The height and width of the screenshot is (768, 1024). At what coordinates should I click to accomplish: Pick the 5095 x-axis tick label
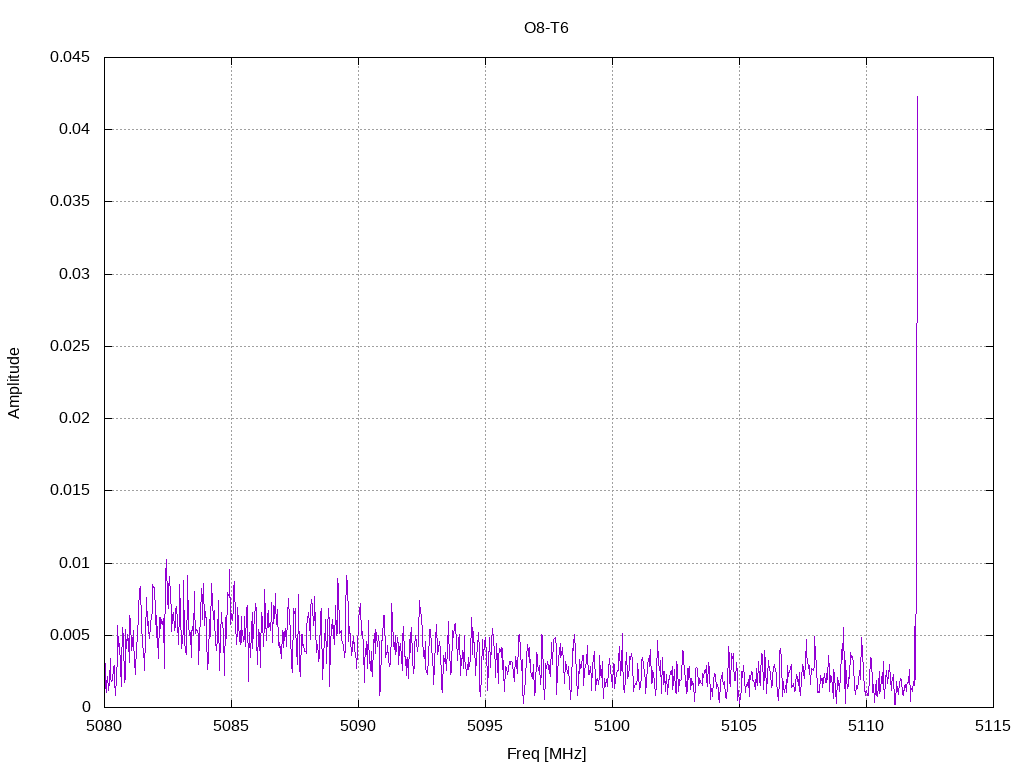pos(485,725)
